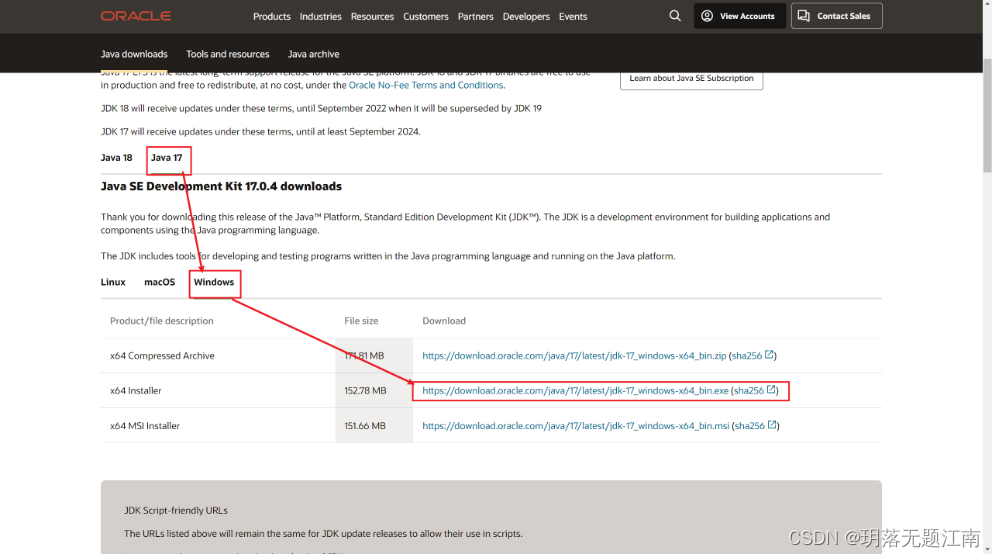
Task: Click the Contact Sales button
Action: tap(837, 16)
